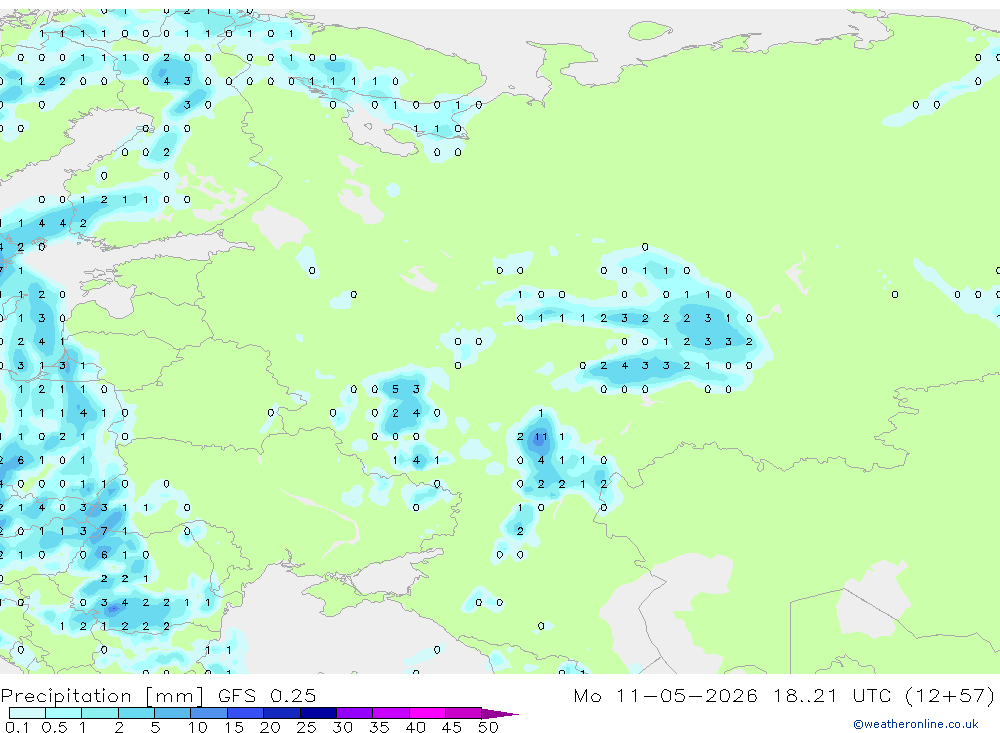
Task: Click the purple arrow tip beyond legend 50
Action: pyautogui.click(x=500, y=713)
